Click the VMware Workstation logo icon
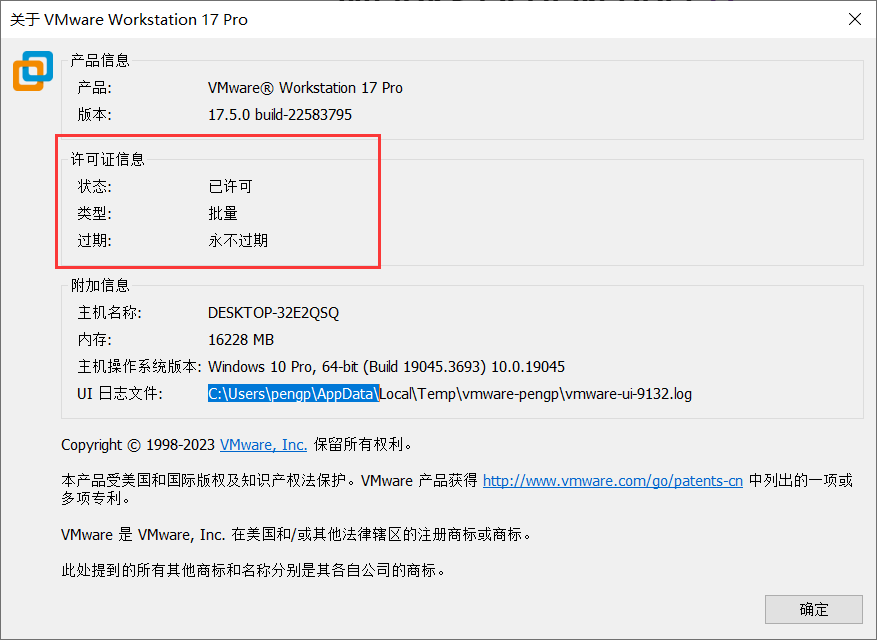This screenshot has width=877, height=640. pos(33,70)
